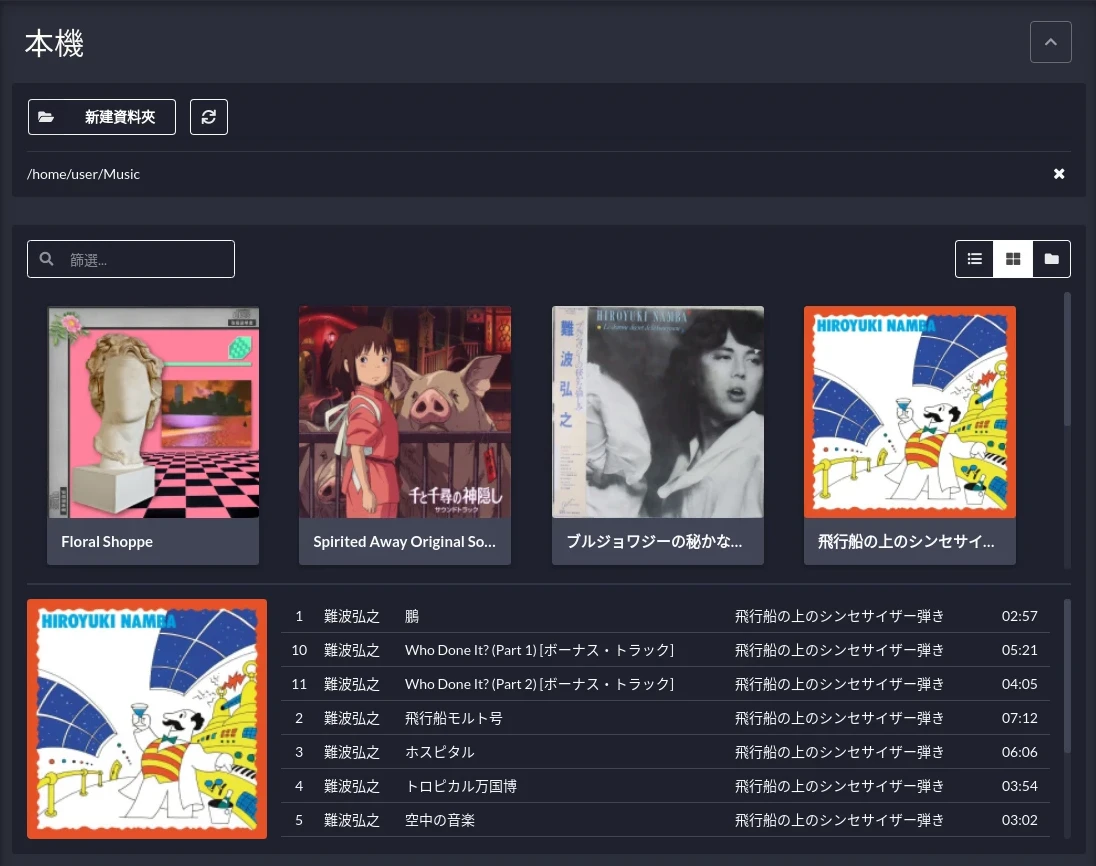Click the album grid vertical scrollbar

[1067, 360]
